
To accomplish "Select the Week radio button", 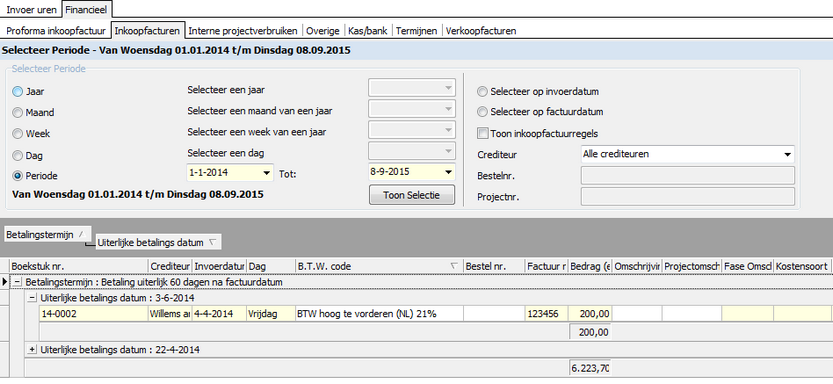I will pyautogui.click(x=18, y=134).
